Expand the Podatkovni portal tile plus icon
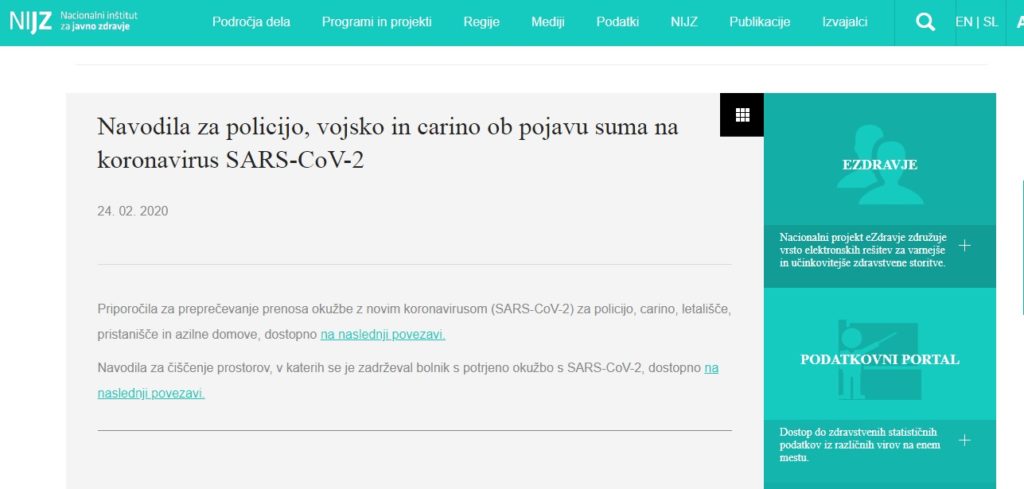Viewport: 1024px width, 489px height. (964, 439)
